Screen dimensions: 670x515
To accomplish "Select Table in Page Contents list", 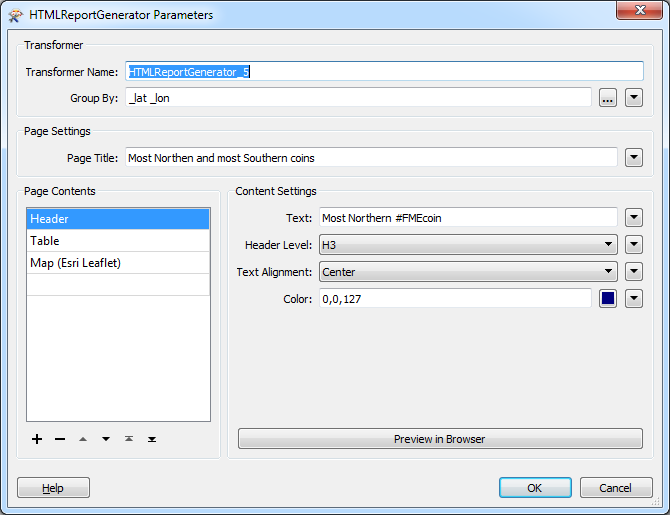I will (x=118, y=241).
